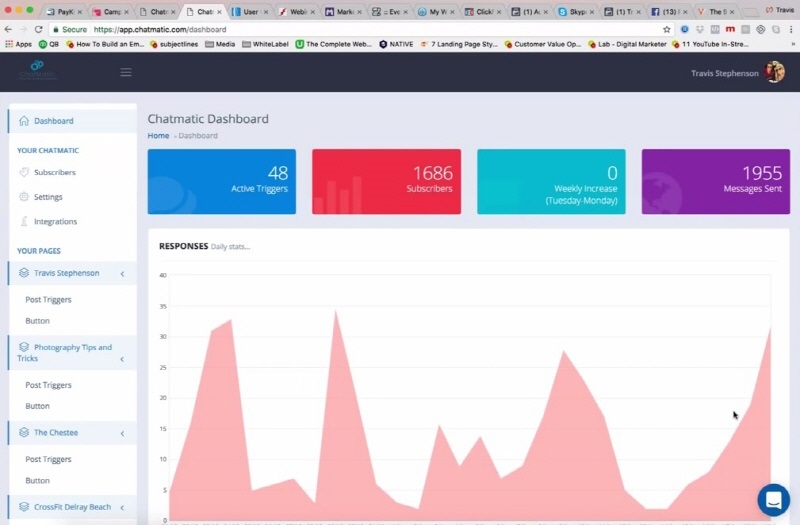Open Button under Travis Stephenson
This screenshot has width=800, height=525.
click(38, 321)
